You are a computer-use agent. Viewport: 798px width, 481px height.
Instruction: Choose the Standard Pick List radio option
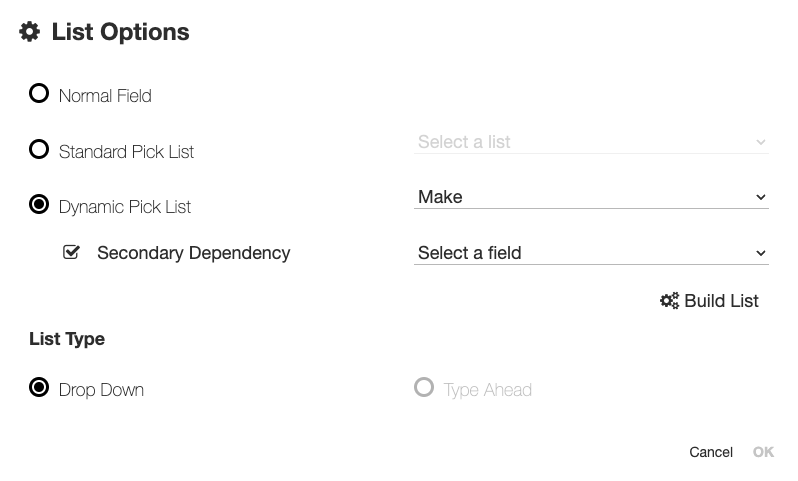39,150
